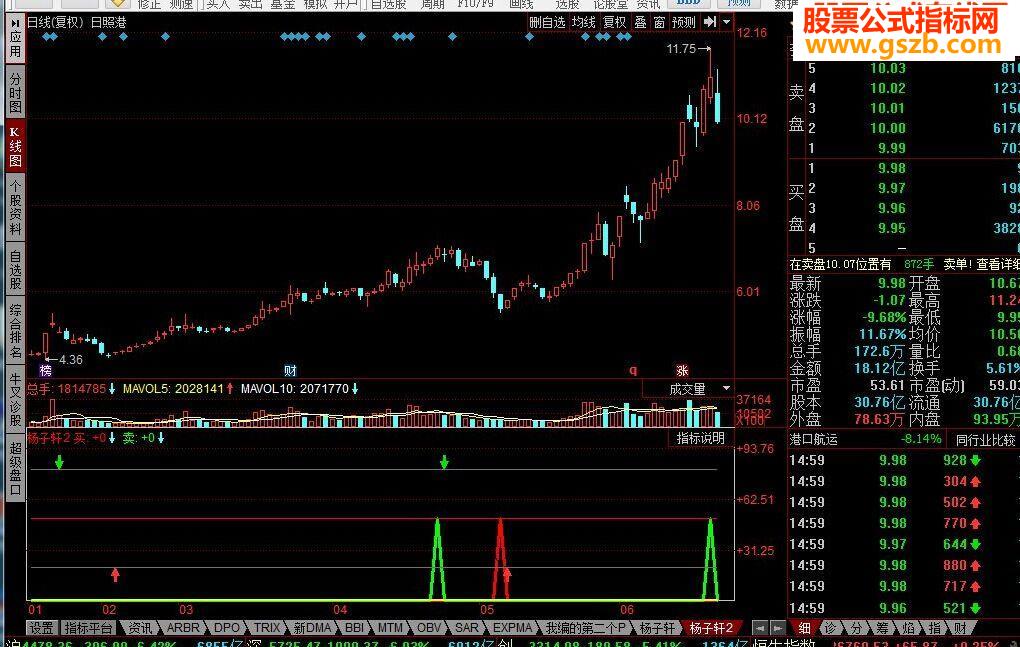Select OBV indicator tab

coord(429,628)
